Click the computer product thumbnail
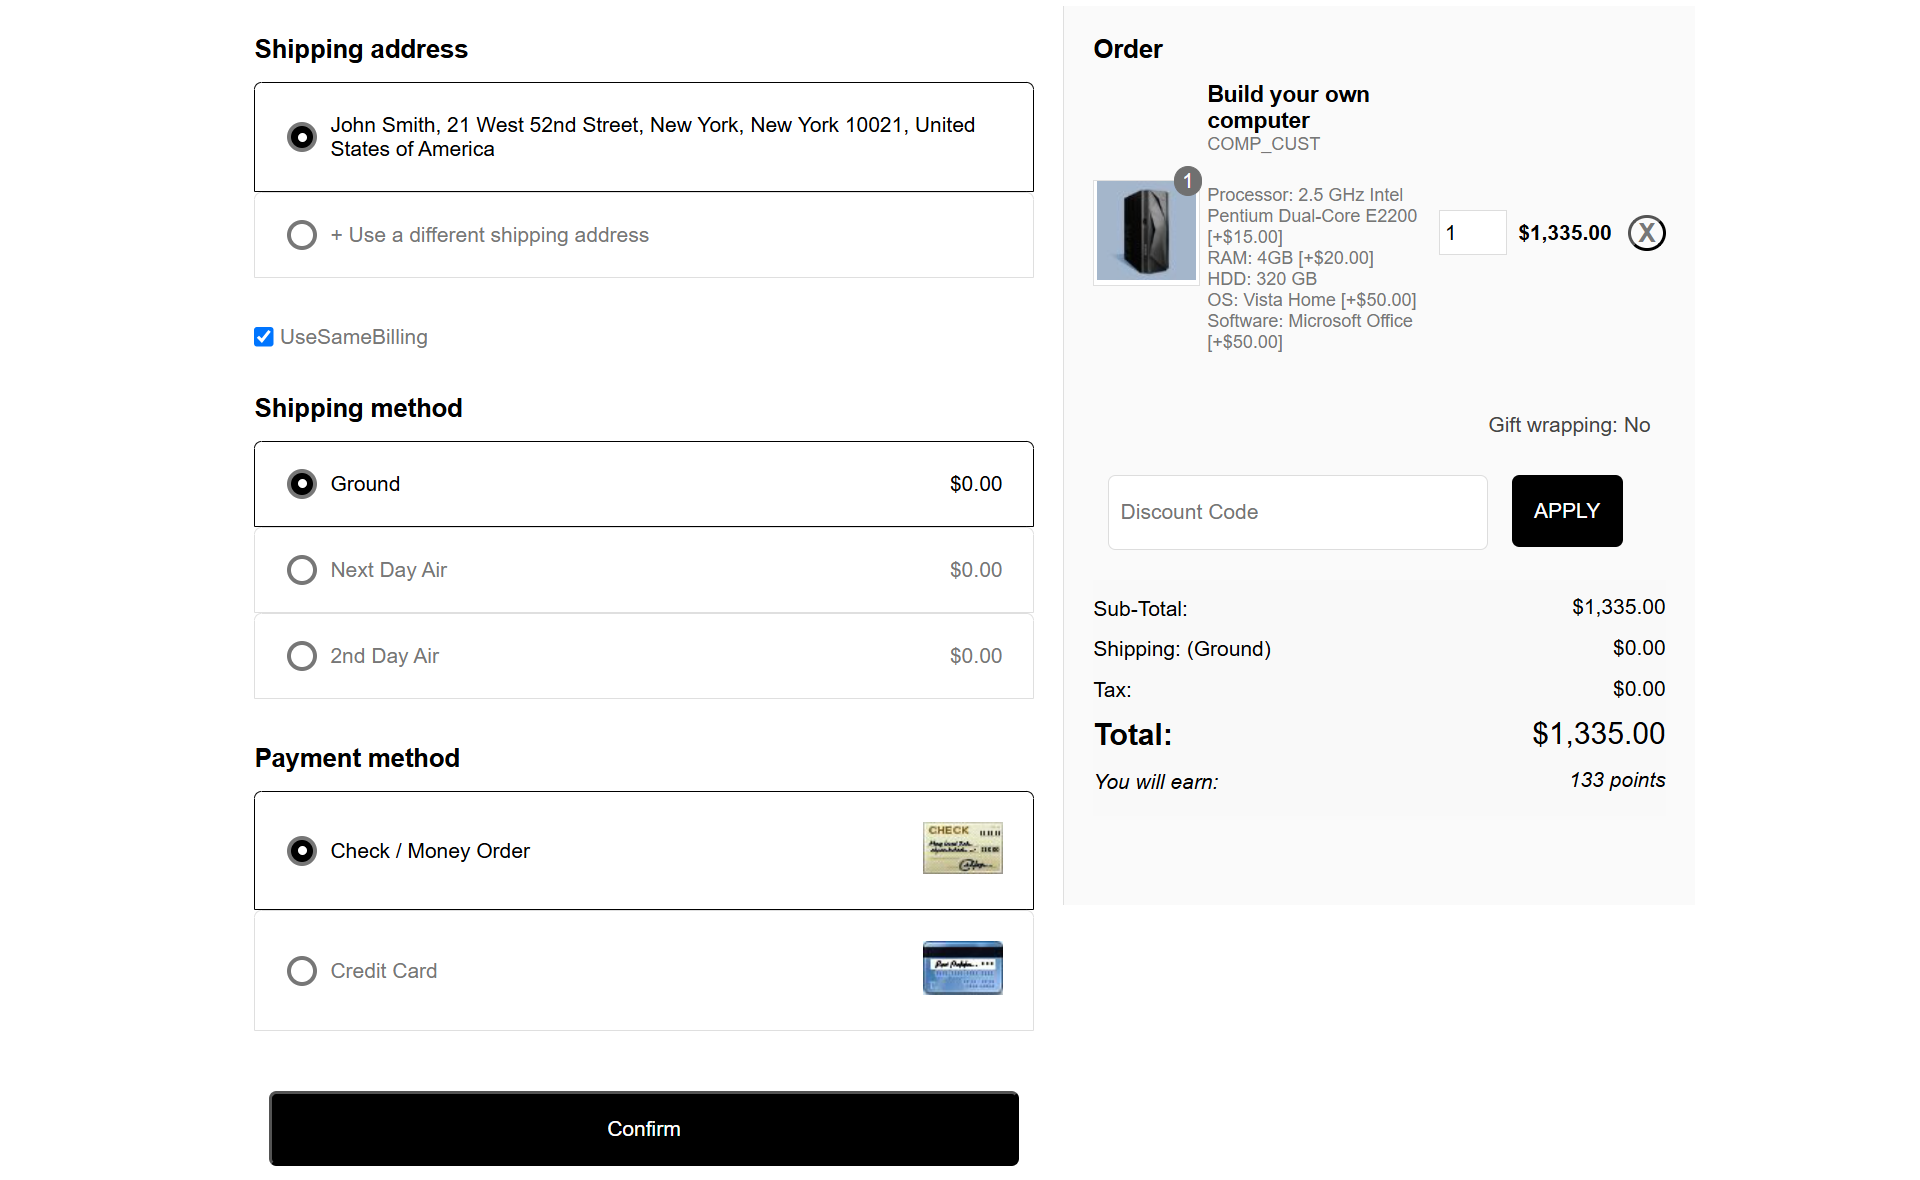Screen dimensions: 1920x1180 1145,232
